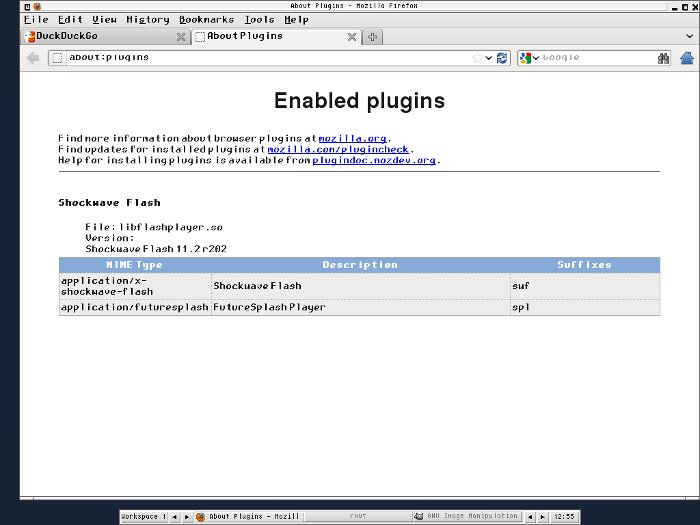Open the list all tabs dropdown
The width and height of the screenshot is (700, 525).
689,36
